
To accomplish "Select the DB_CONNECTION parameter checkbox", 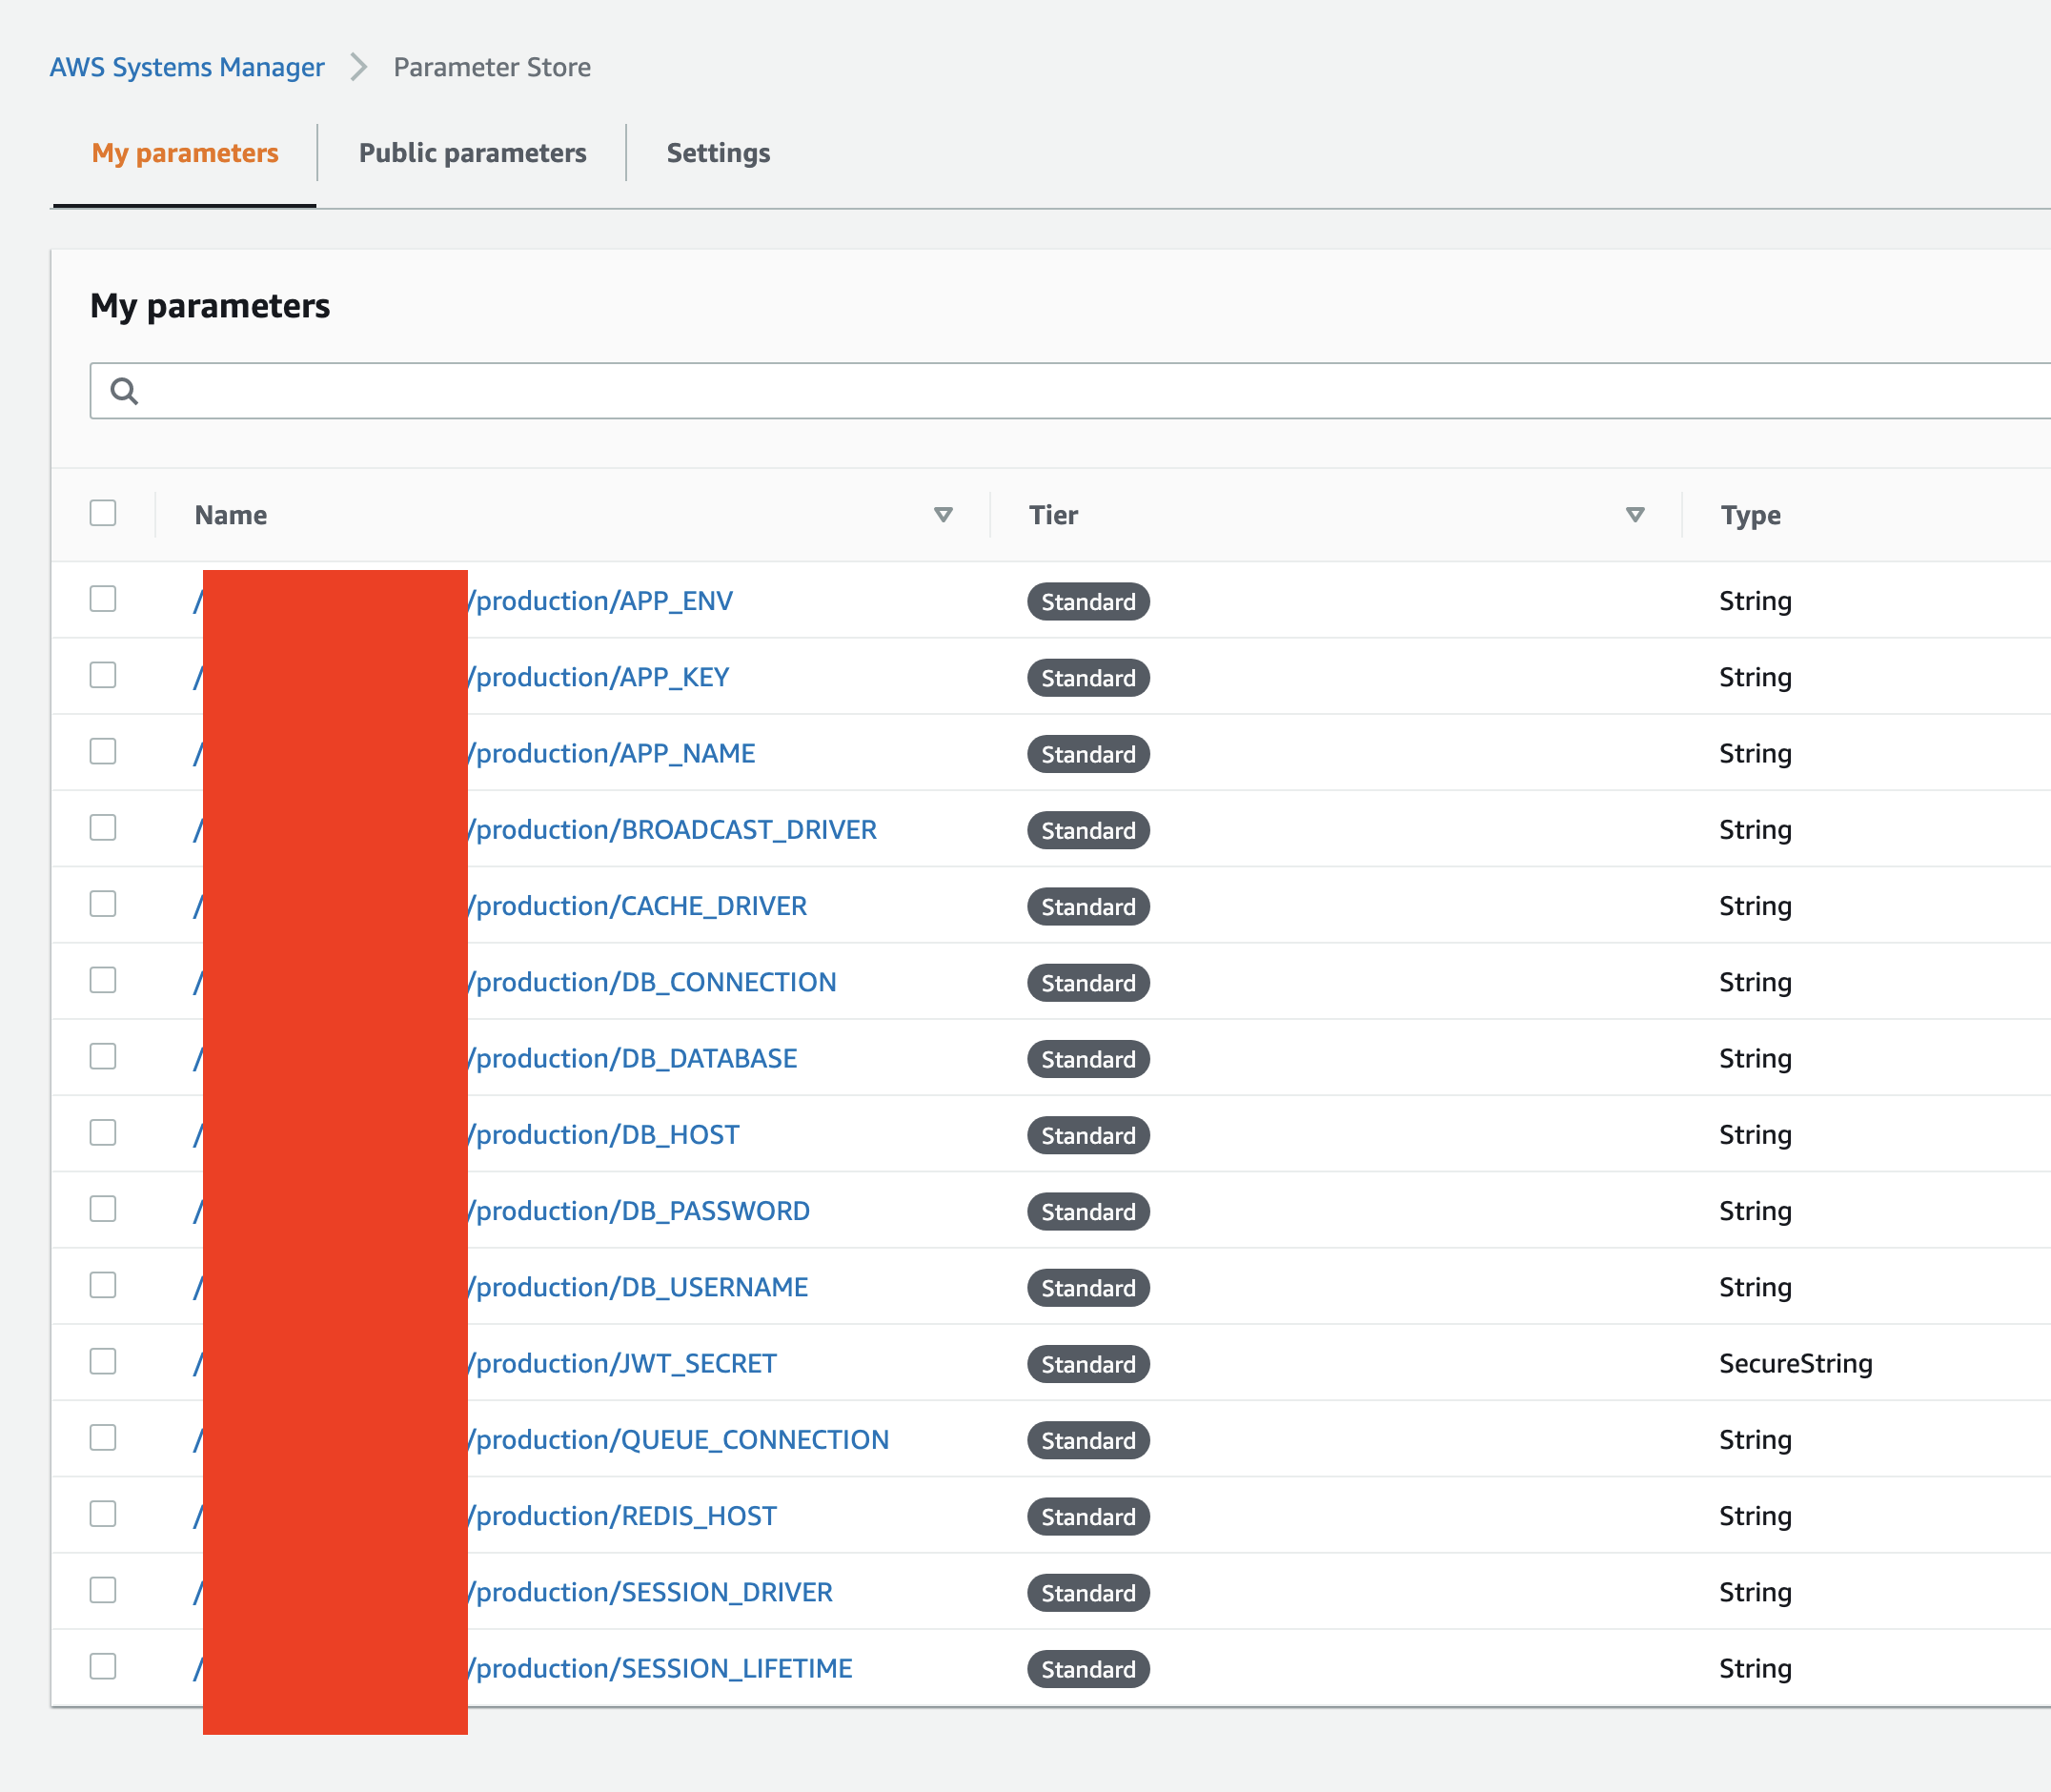I will [103, 980].
